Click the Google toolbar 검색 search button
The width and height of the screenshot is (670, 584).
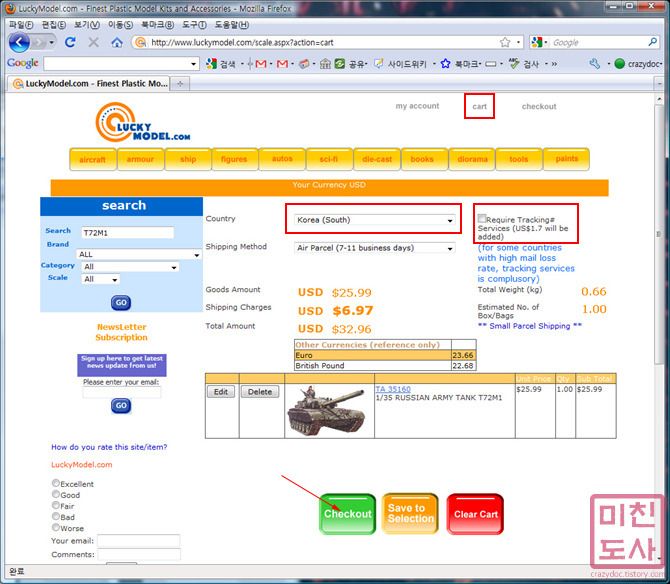[x=221, y=64]
